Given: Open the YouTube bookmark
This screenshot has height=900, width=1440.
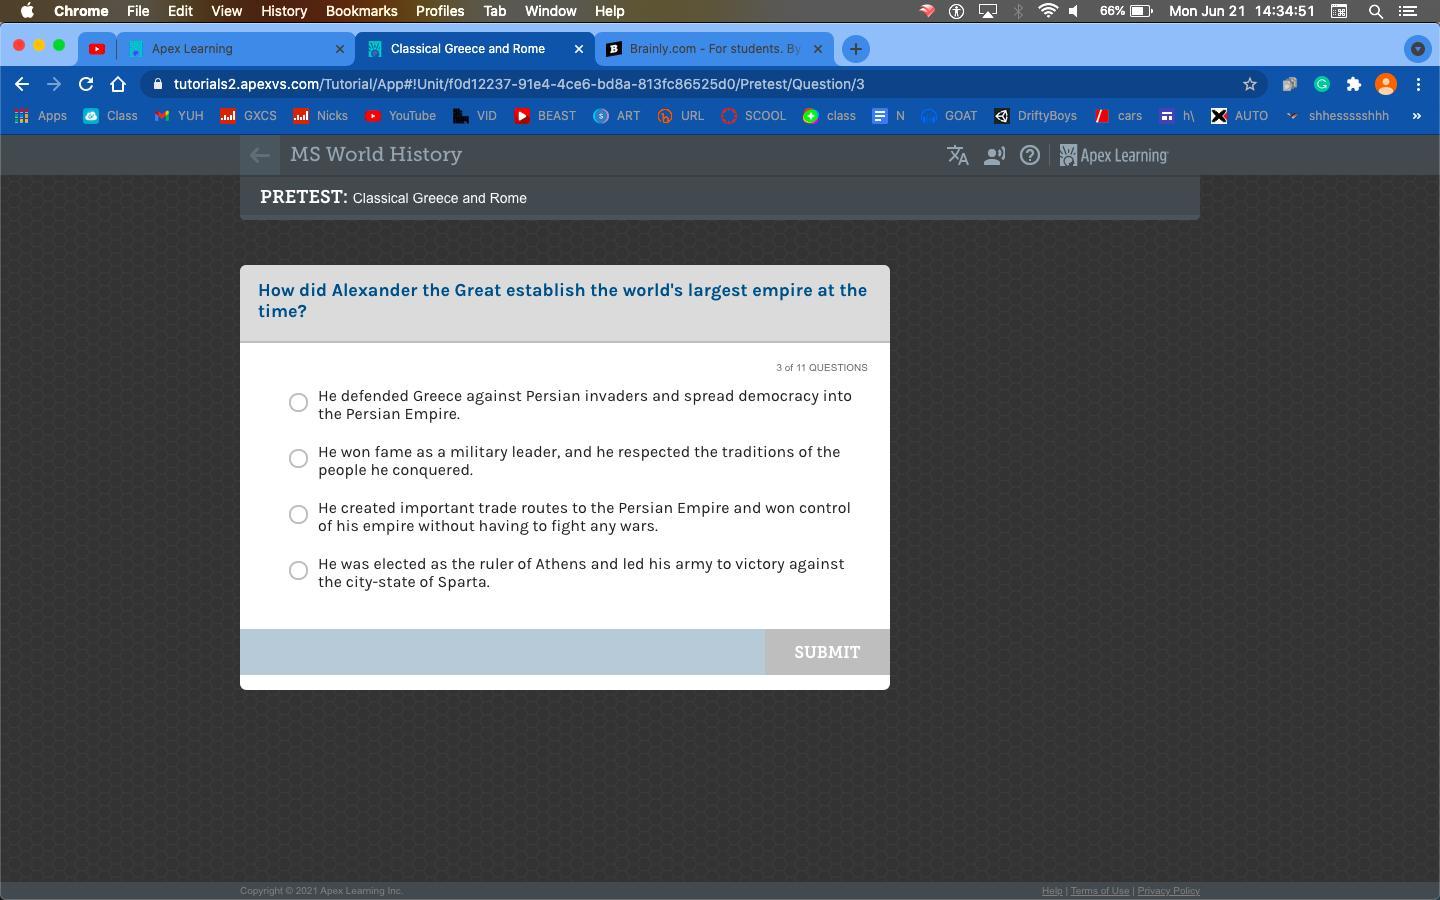Looking at the screenshot, I should pos(401,116).
